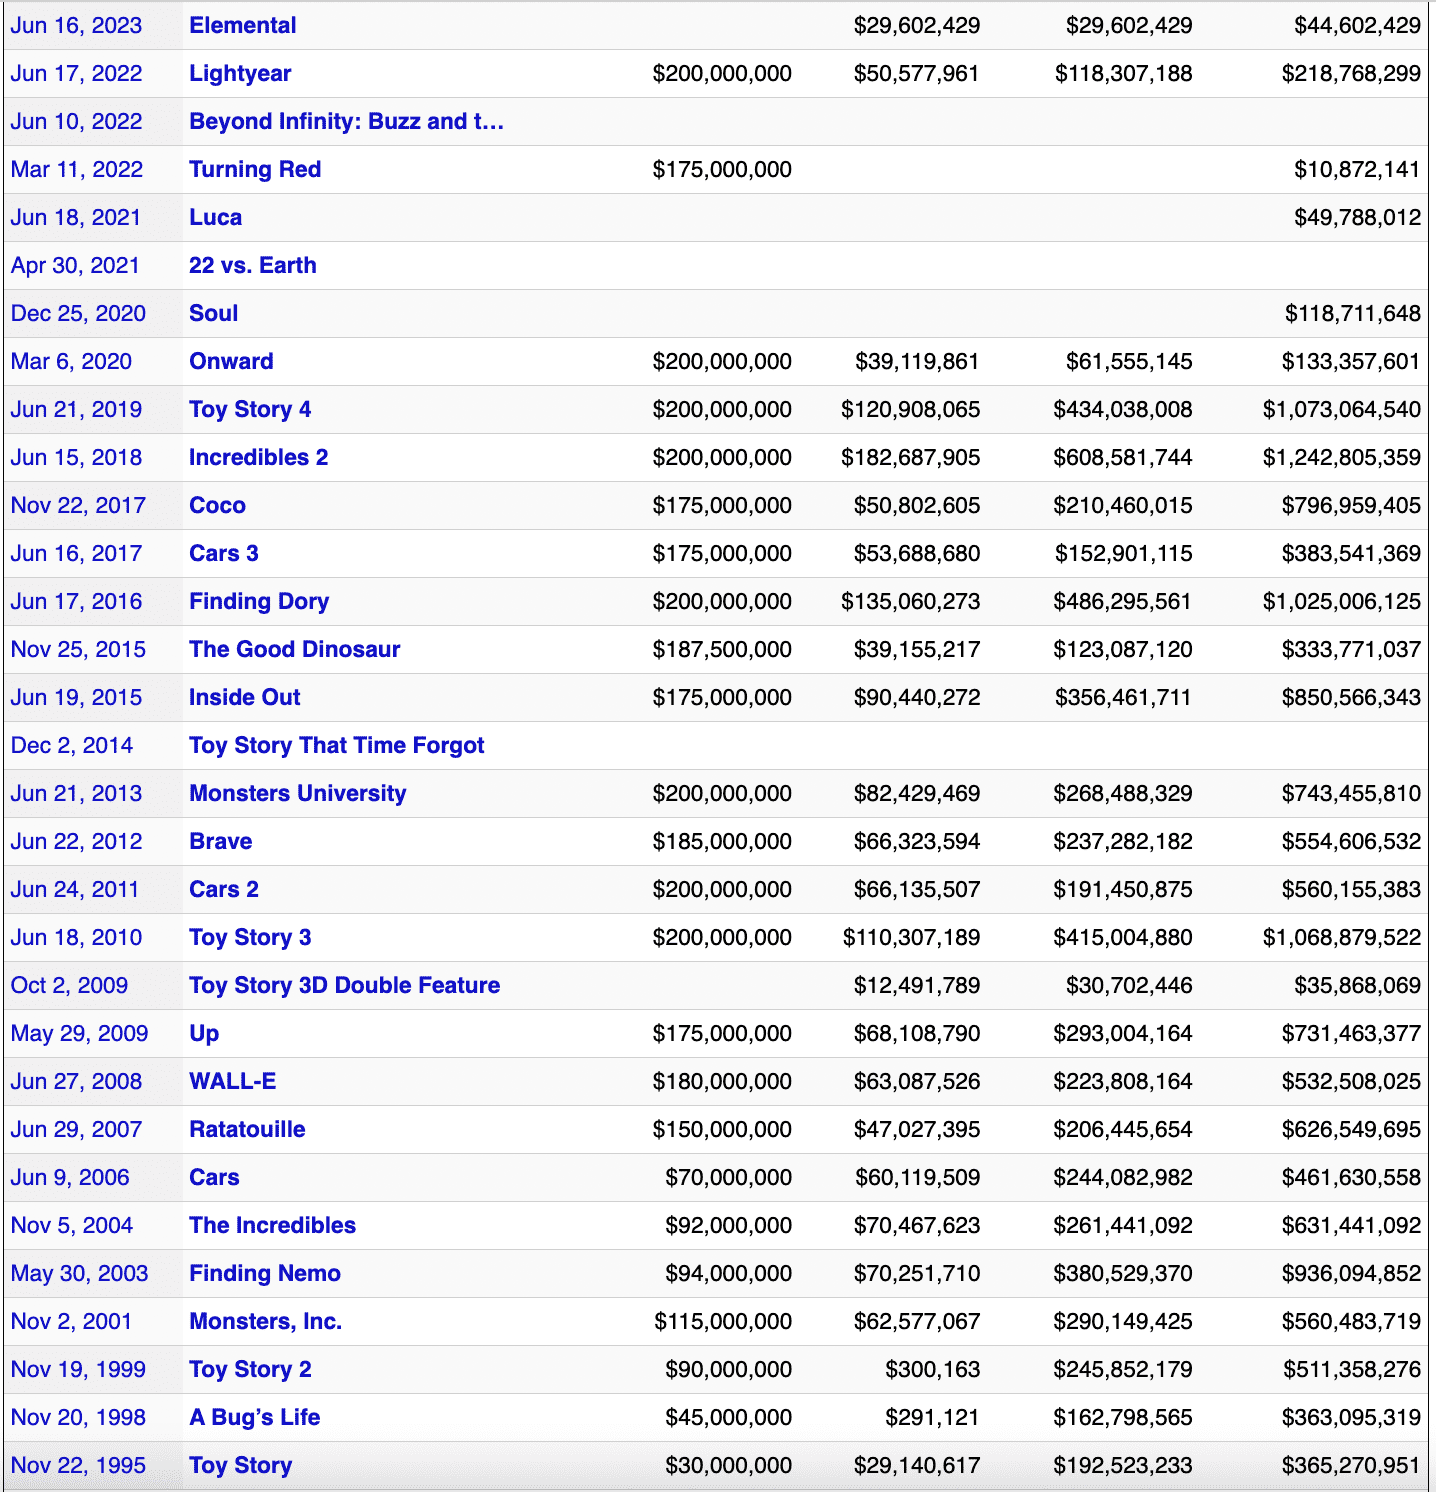Select the Finding Nemo link
The width and height of the screenshot is (1436, 1492).
[x=265, y=1274]
